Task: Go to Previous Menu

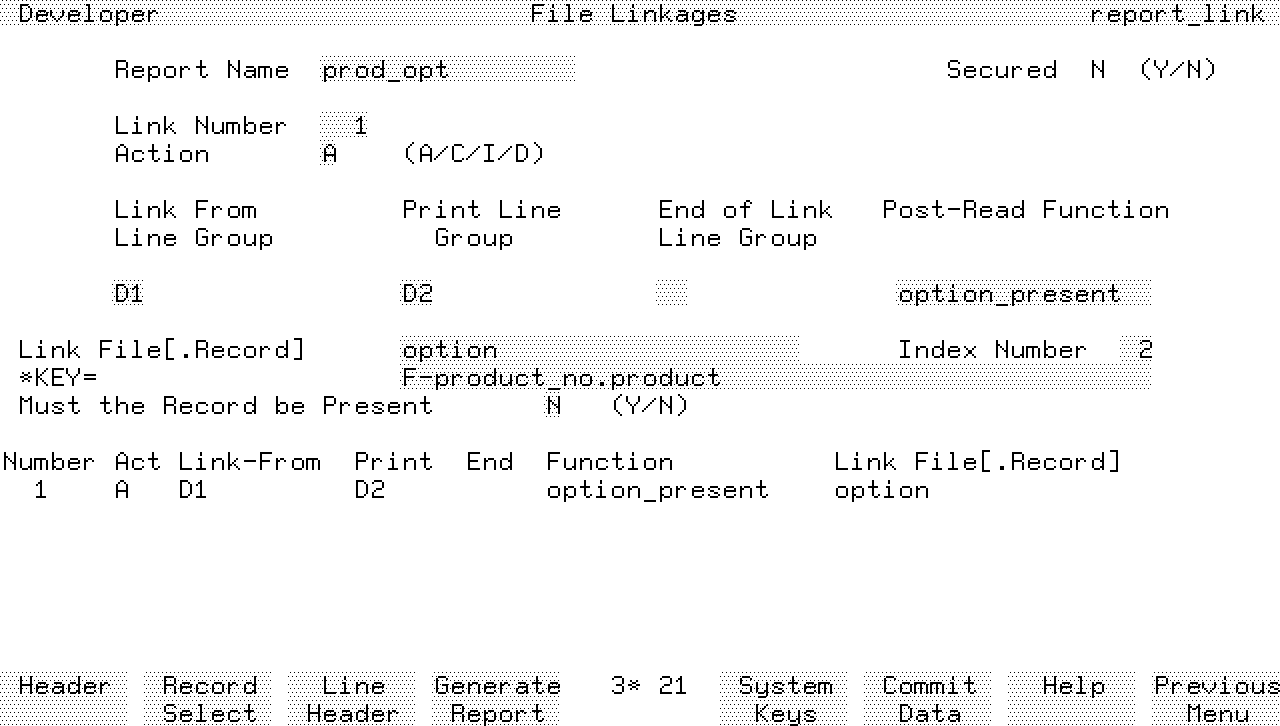Action: (x=1216, y=699)
